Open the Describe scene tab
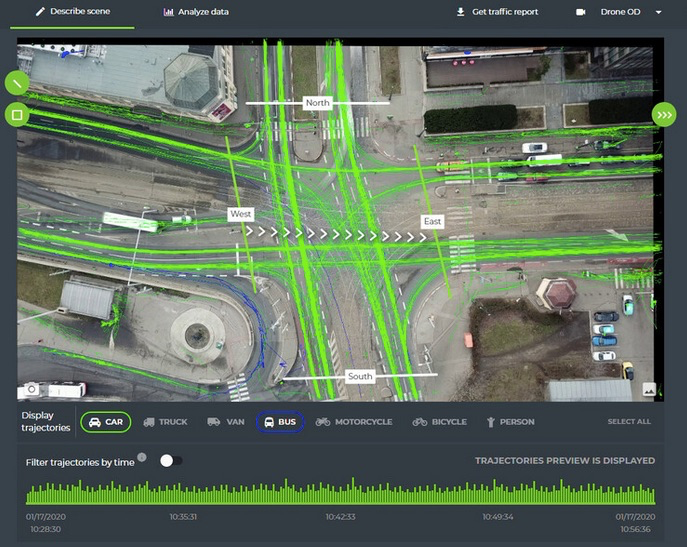 73,12
